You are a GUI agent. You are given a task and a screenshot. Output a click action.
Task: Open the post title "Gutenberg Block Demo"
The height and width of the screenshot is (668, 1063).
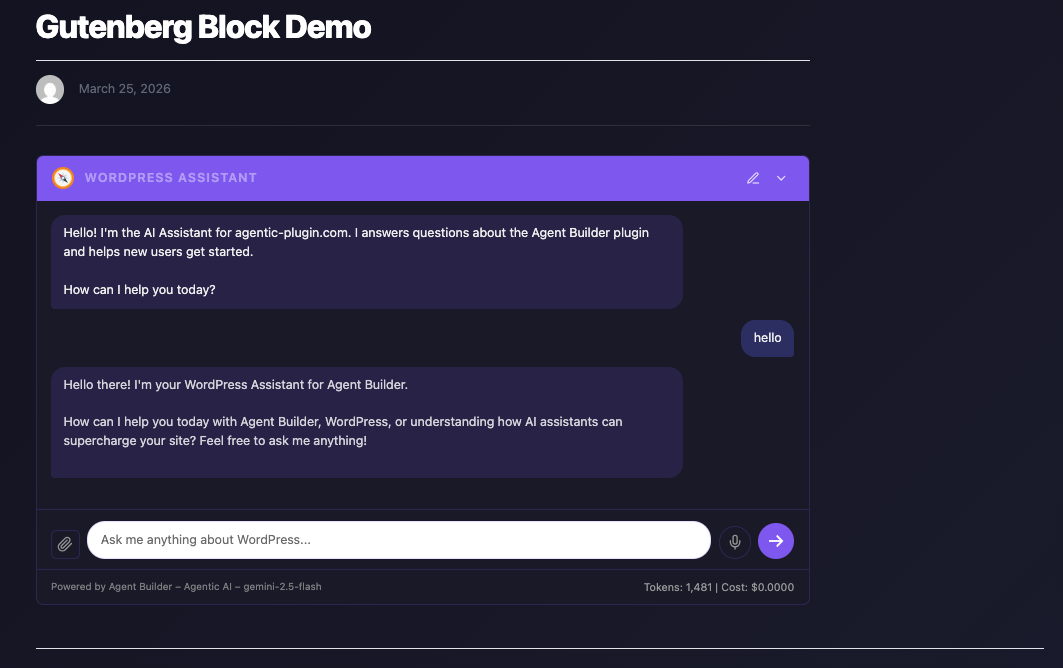pos(203,27)
